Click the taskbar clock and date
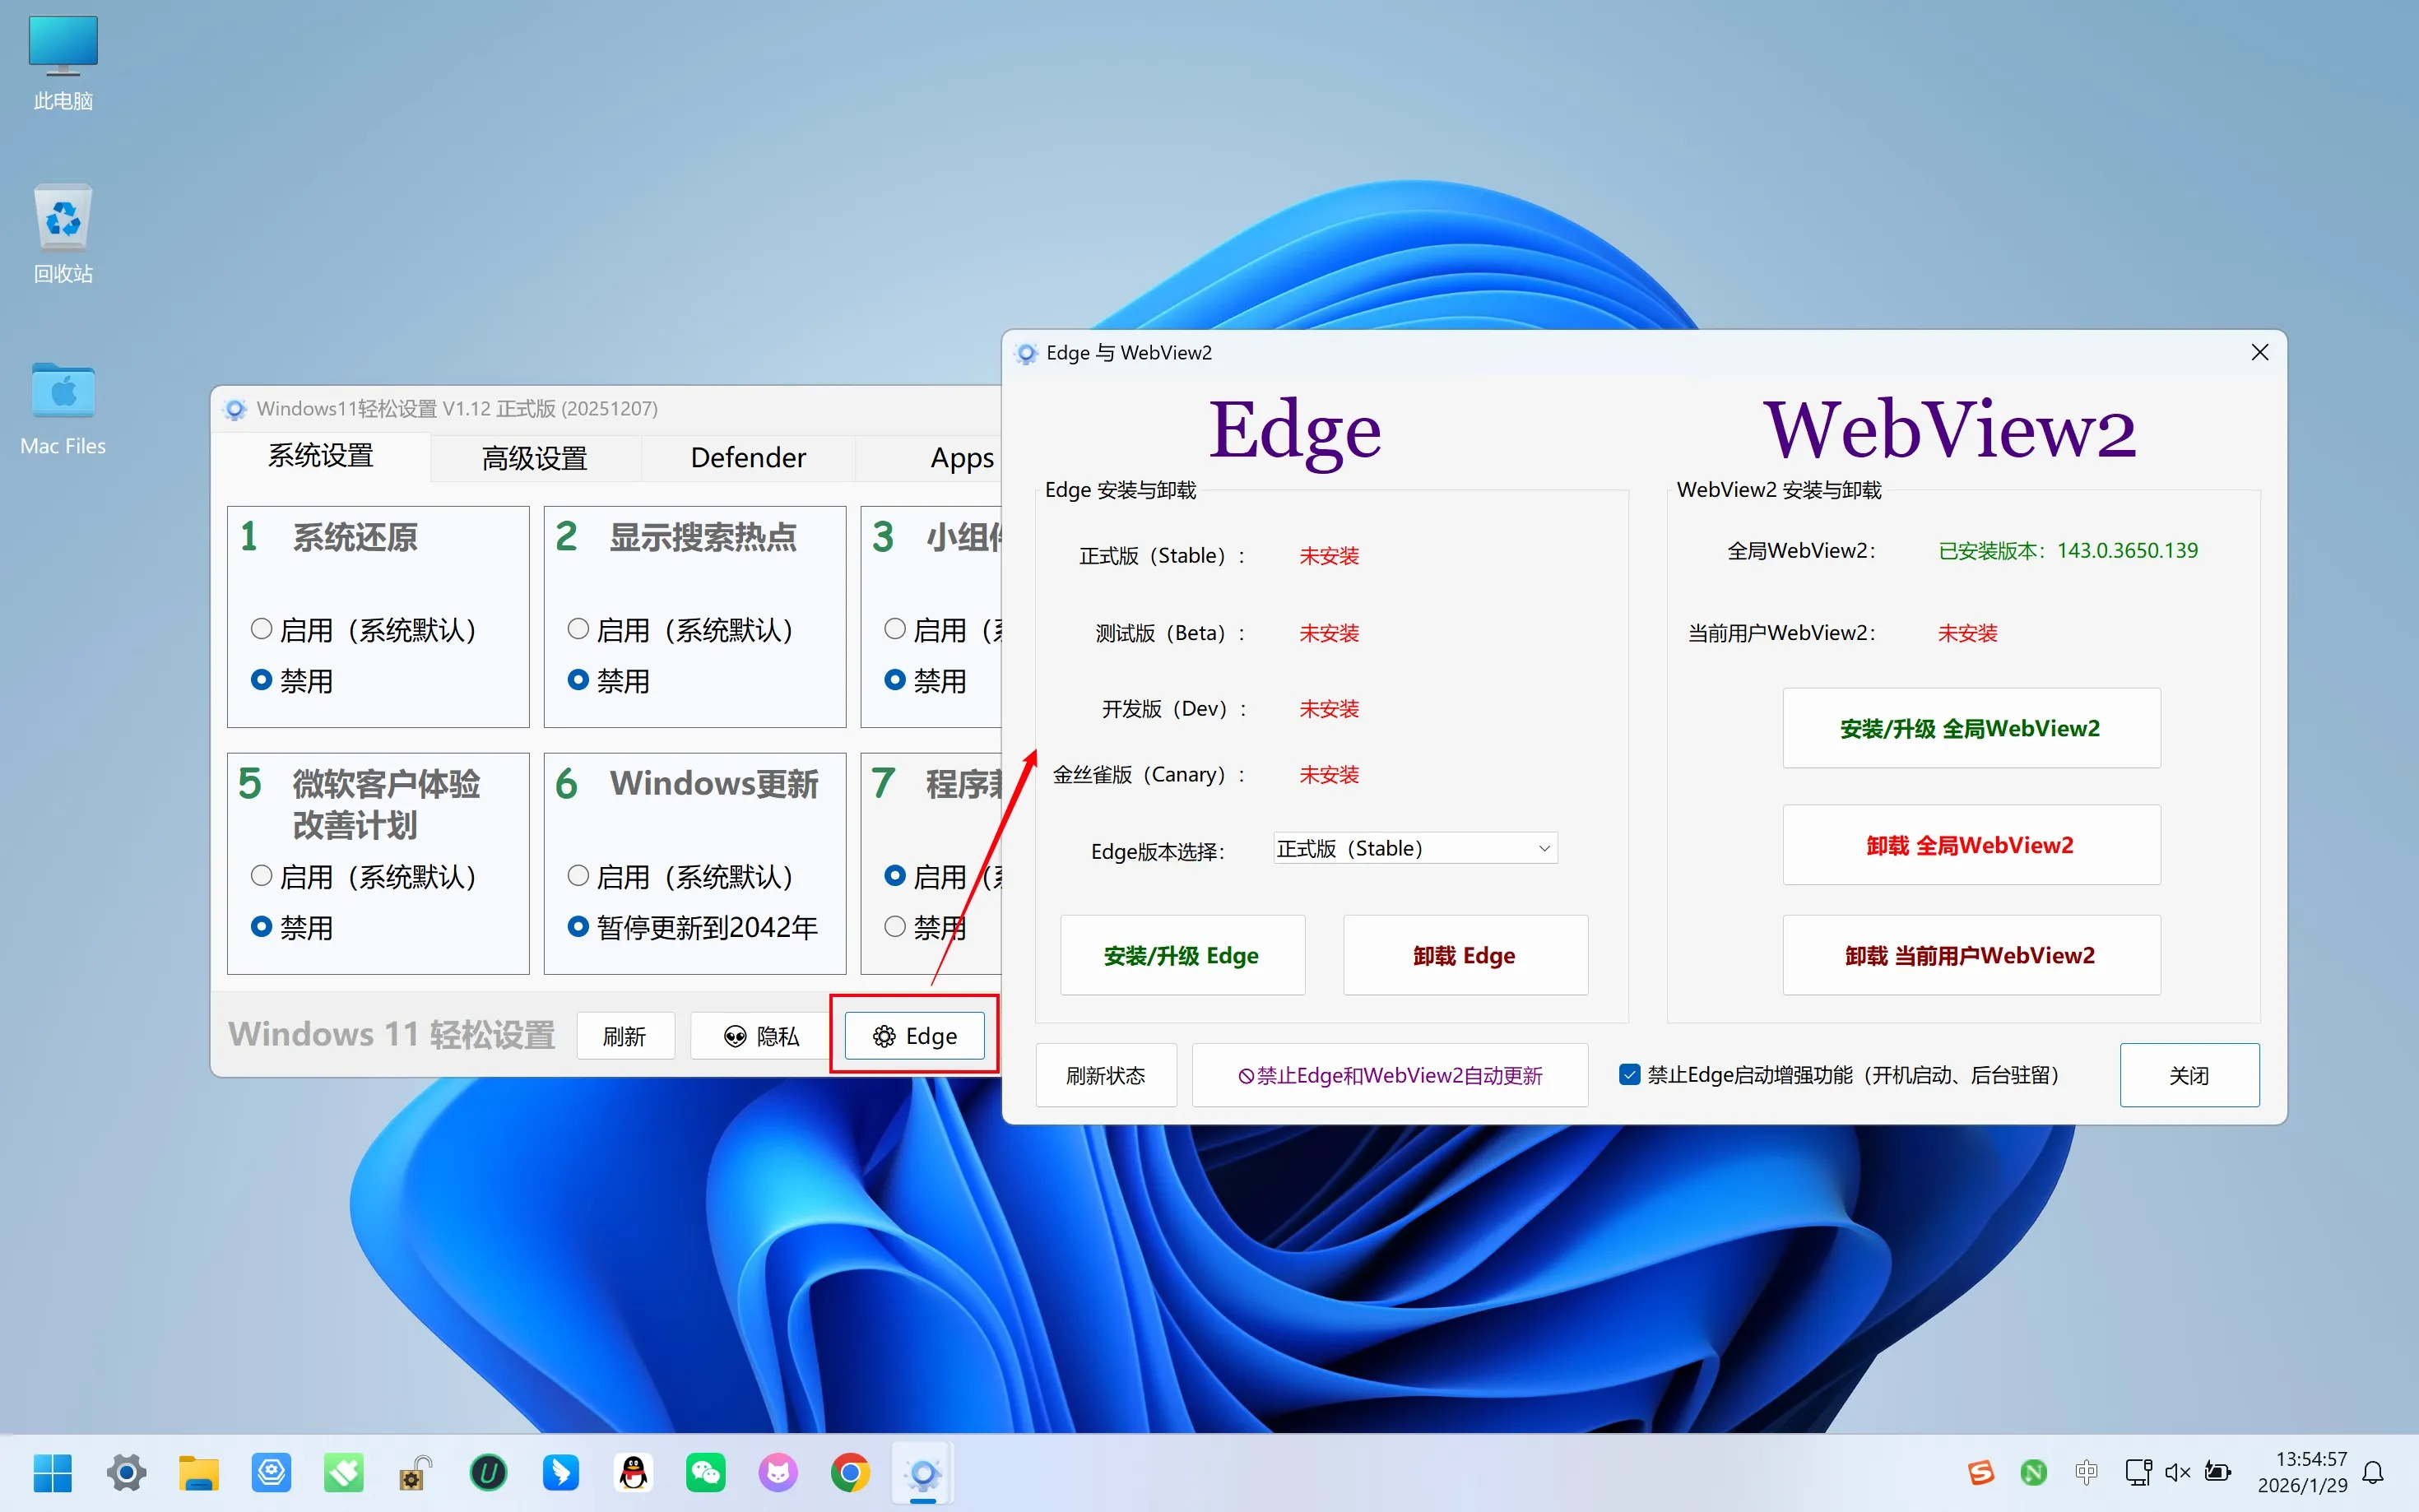2419x1512 pixels. tap(2301, 1472)
